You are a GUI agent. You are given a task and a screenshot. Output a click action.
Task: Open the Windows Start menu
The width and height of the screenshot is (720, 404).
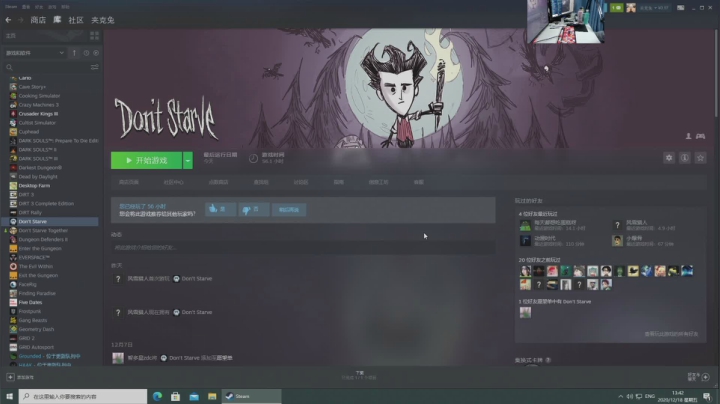point(9,396)
